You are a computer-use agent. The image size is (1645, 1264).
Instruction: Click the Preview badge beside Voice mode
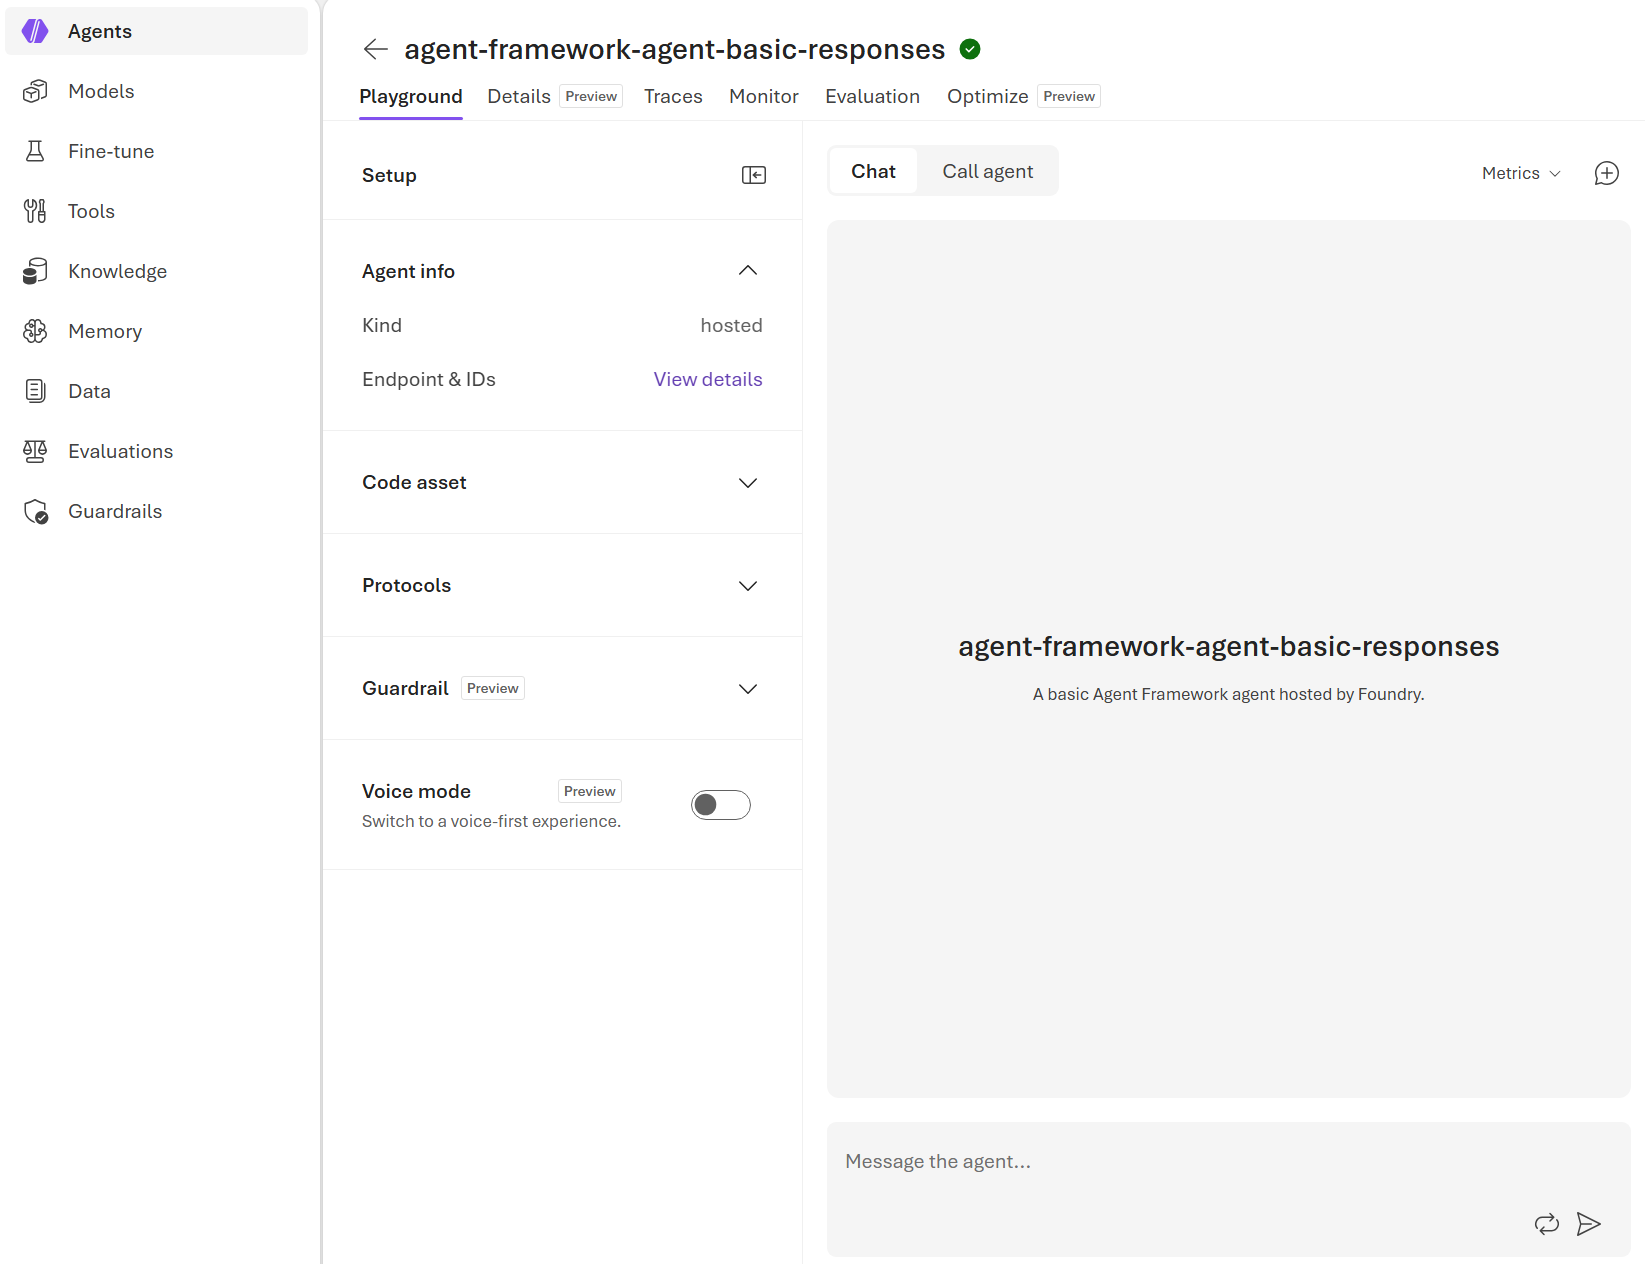coord(590,791)
